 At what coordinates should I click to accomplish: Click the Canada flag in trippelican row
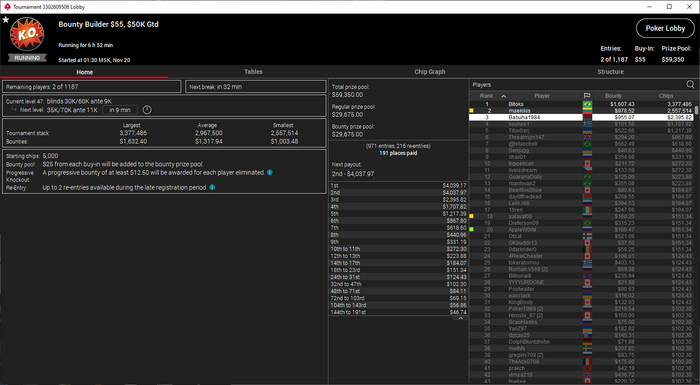[587, 163]
